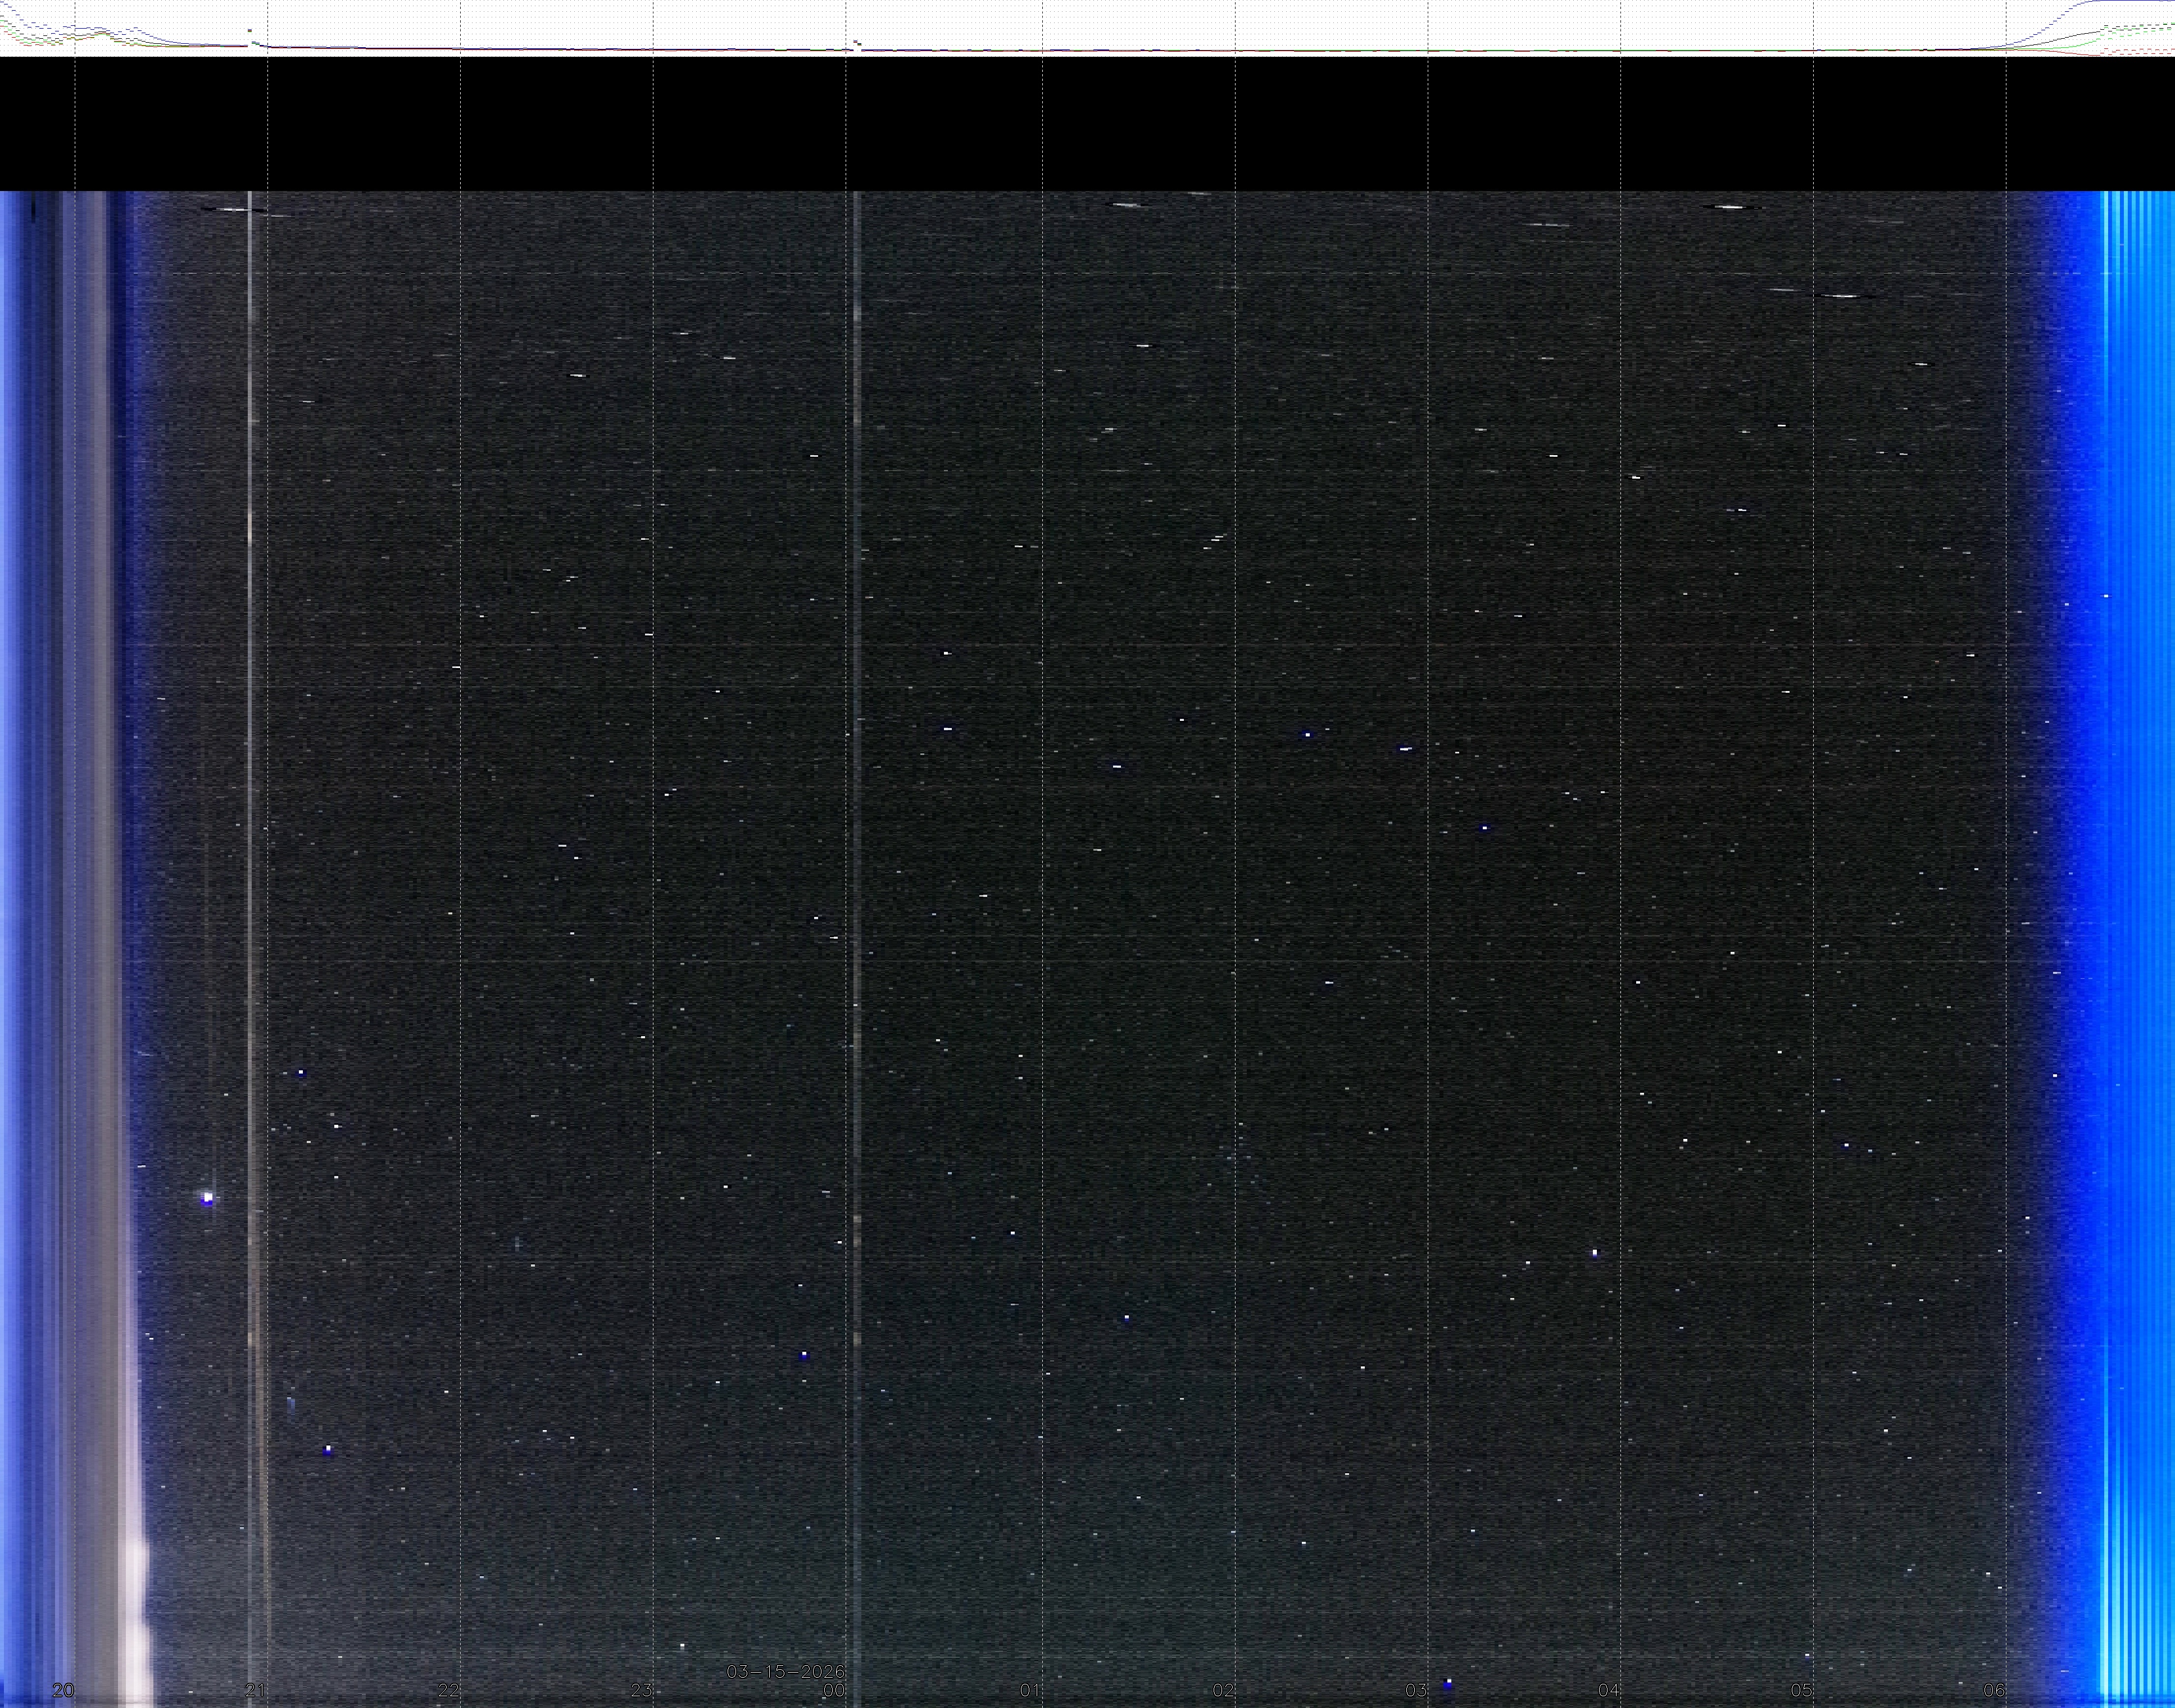2175x1708 pixels.
Task: Click the 00 midnight hour label
Action: (x=834, y=1690)
